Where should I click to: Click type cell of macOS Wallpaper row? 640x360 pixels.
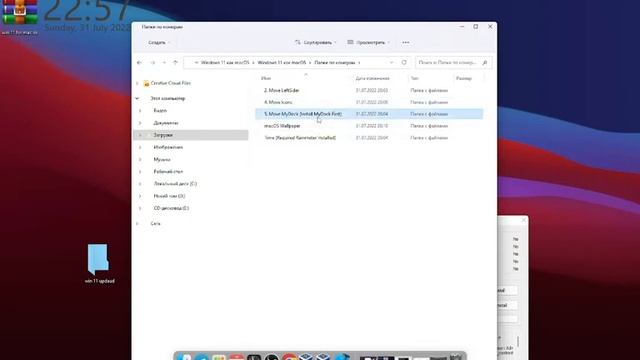point(429,126)
